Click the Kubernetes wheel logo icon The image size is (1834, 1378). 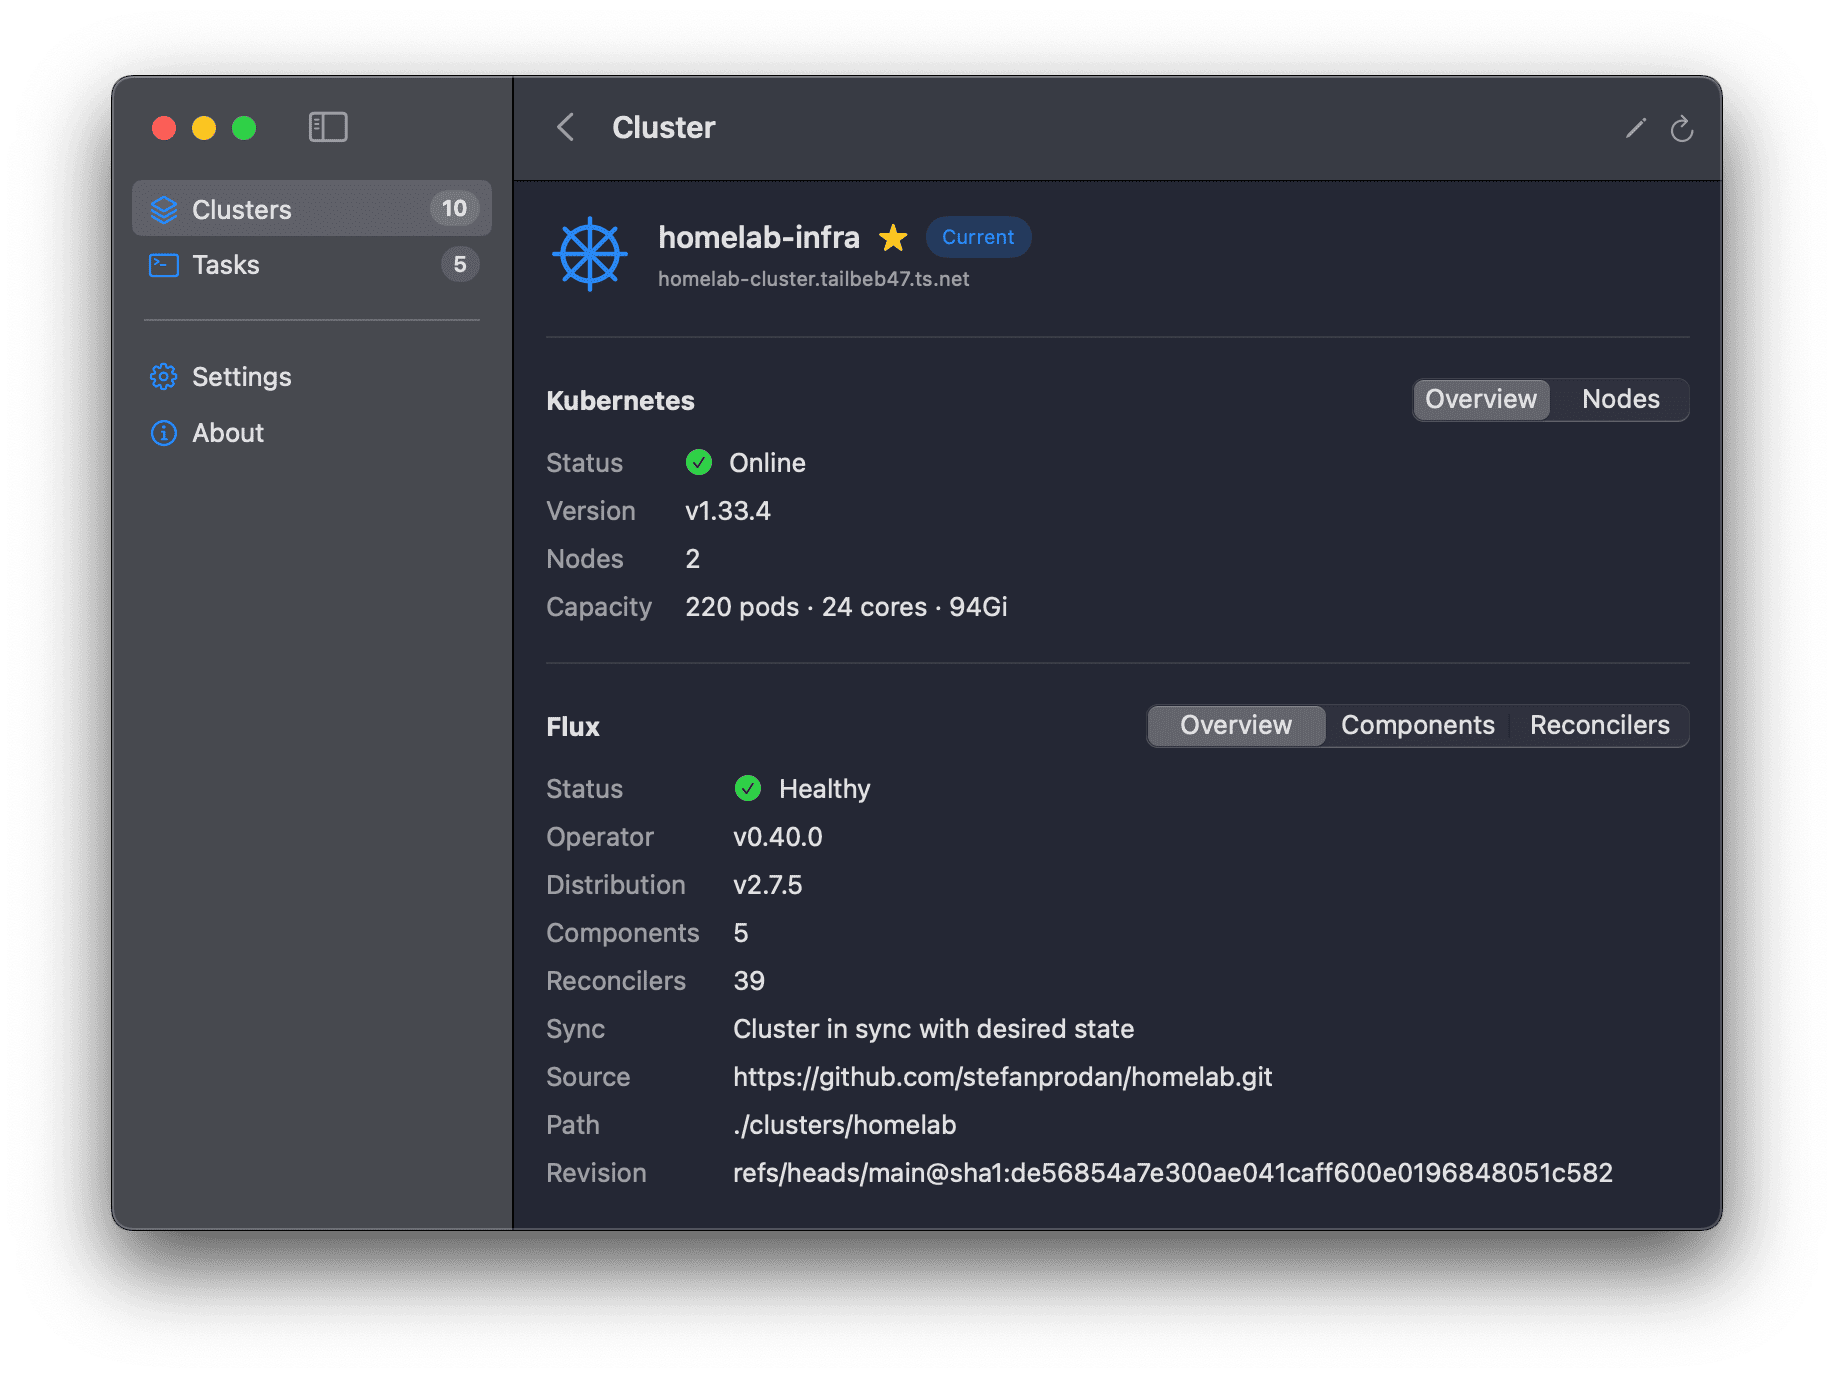(x=589, y=254)
